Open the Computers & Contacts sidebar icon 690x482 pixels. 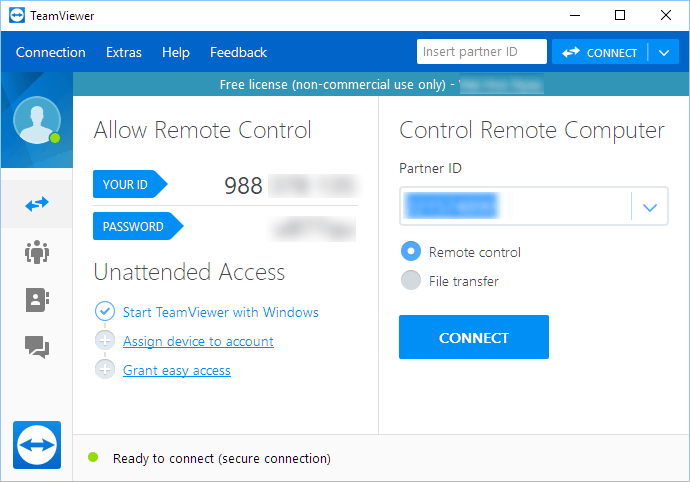pyautogui.click(x=37, y=299)
